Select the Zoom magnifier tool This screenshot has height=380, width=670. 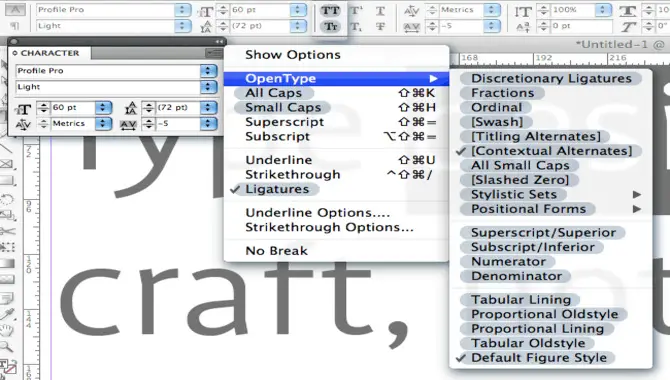tap(6, 347)
